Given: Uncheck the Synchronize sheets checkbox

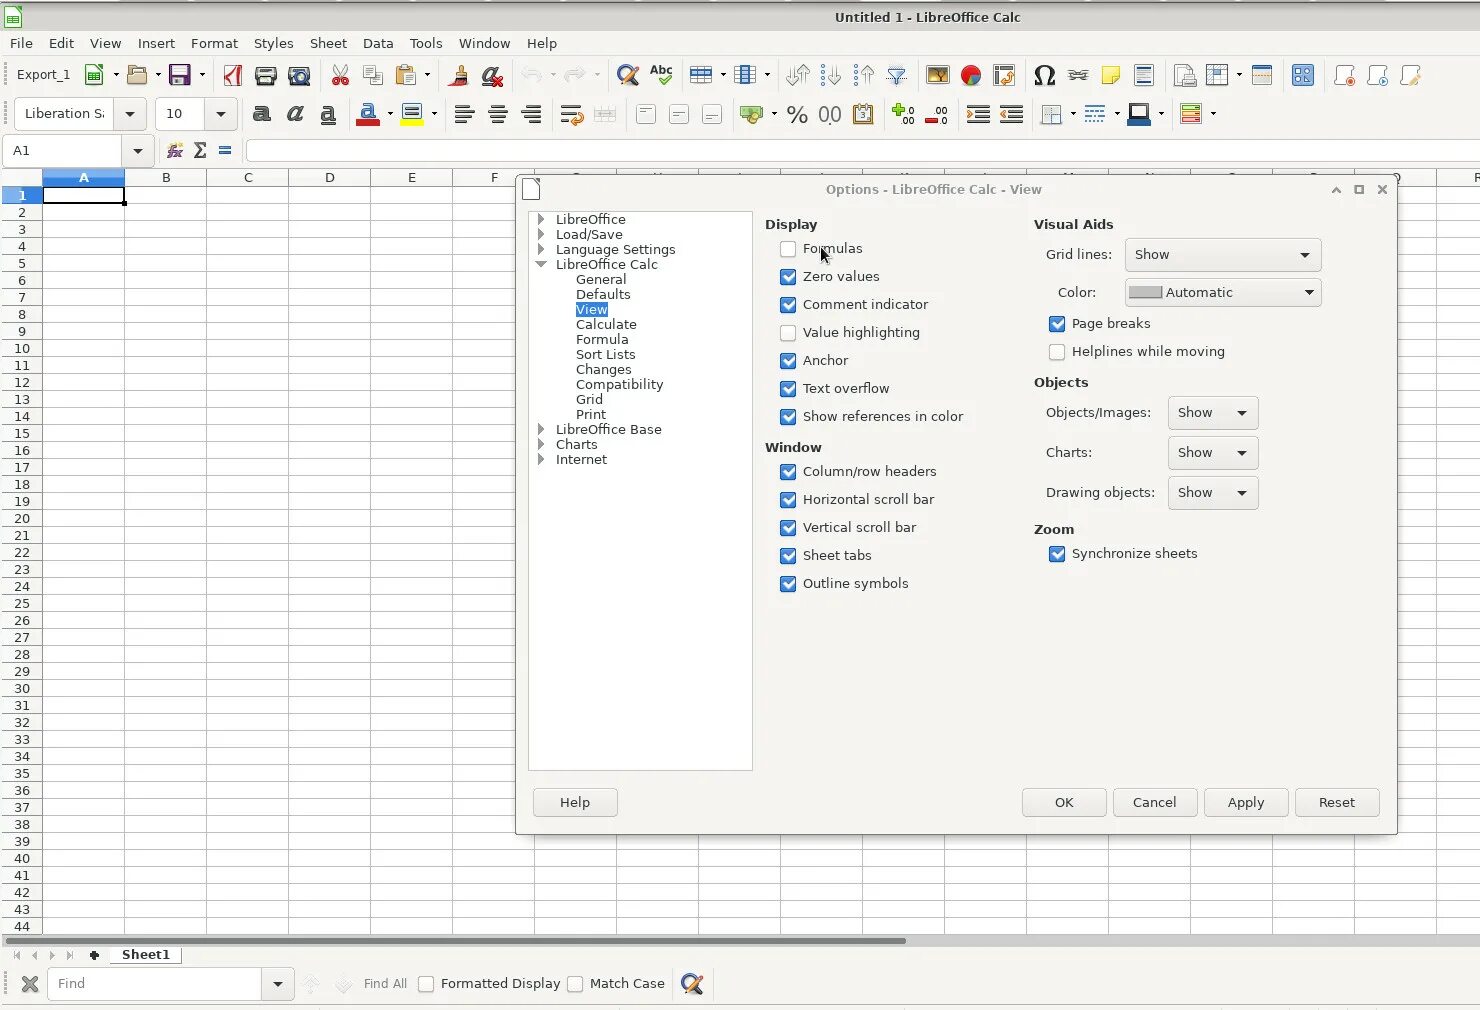Looking at the screenshot, I should point(1057,554).
